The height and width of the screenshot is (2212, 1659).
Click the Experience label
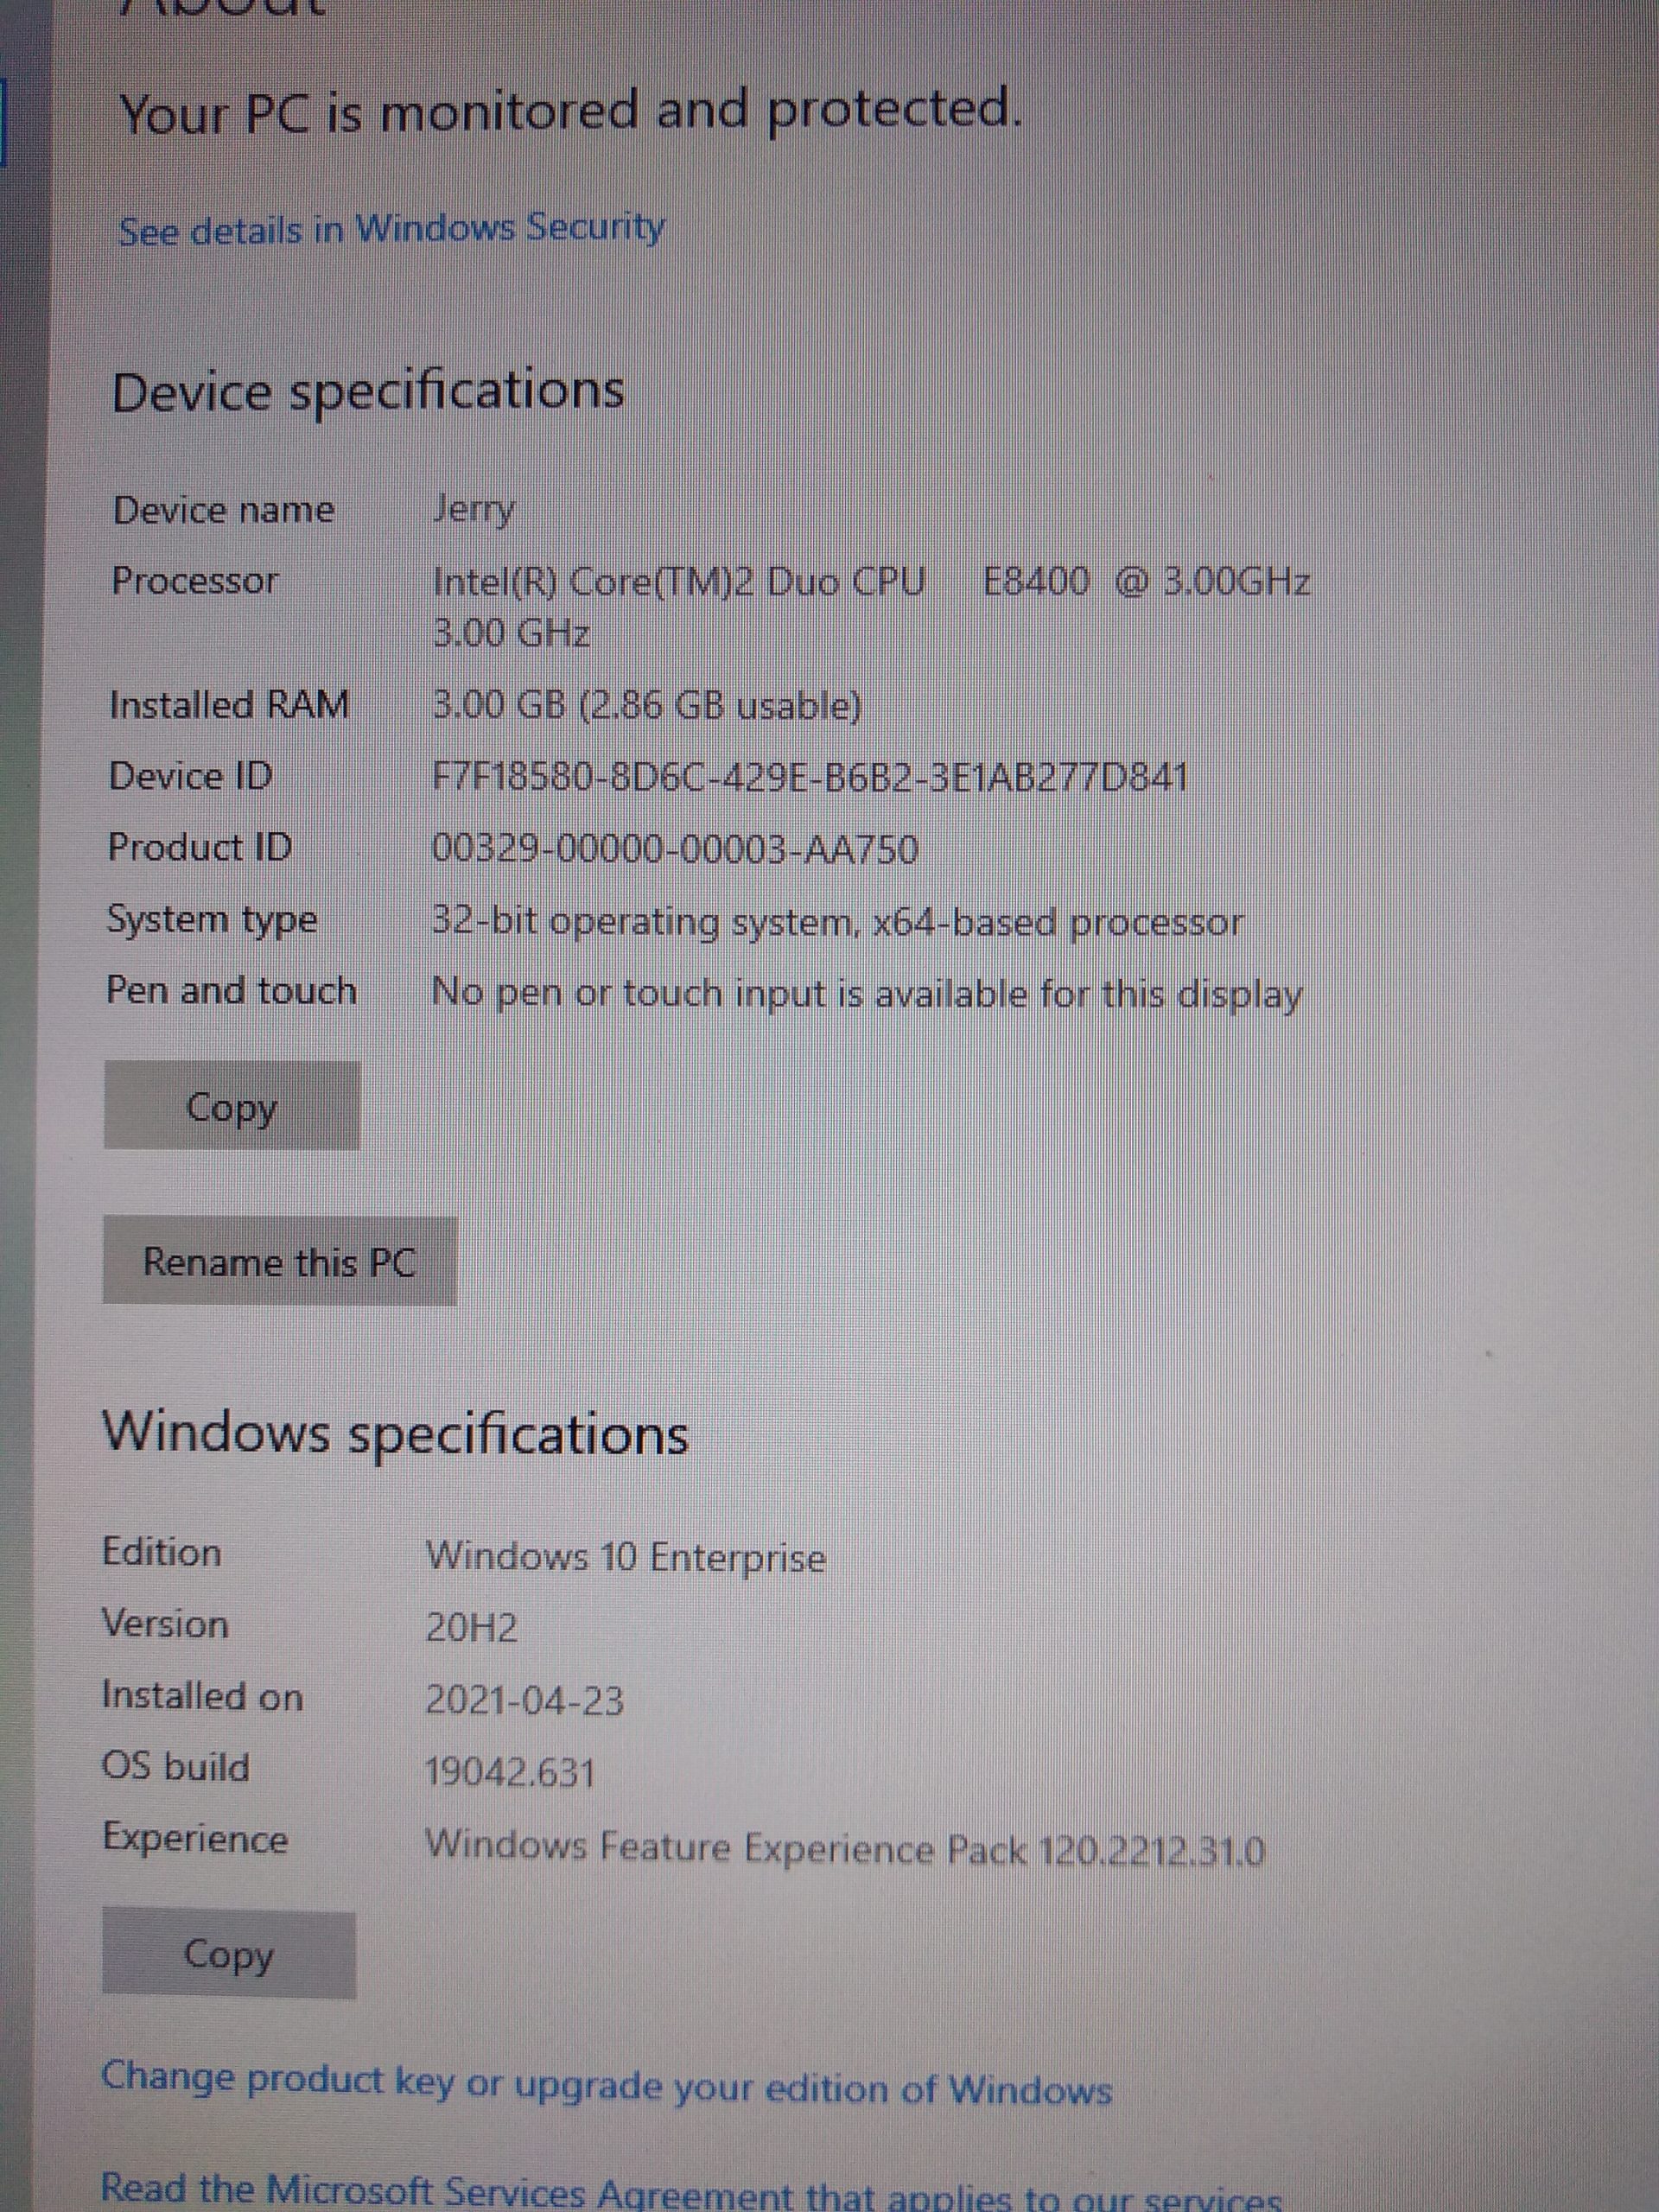point(196,1840)
